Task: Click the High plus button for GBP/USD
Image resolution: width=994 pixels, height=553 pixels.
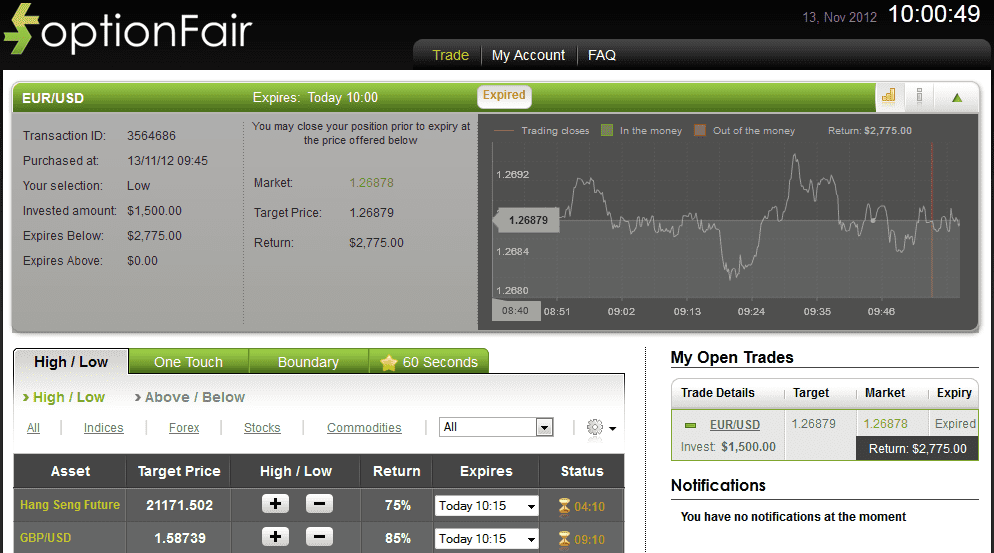Action: (x=275, y=537)
